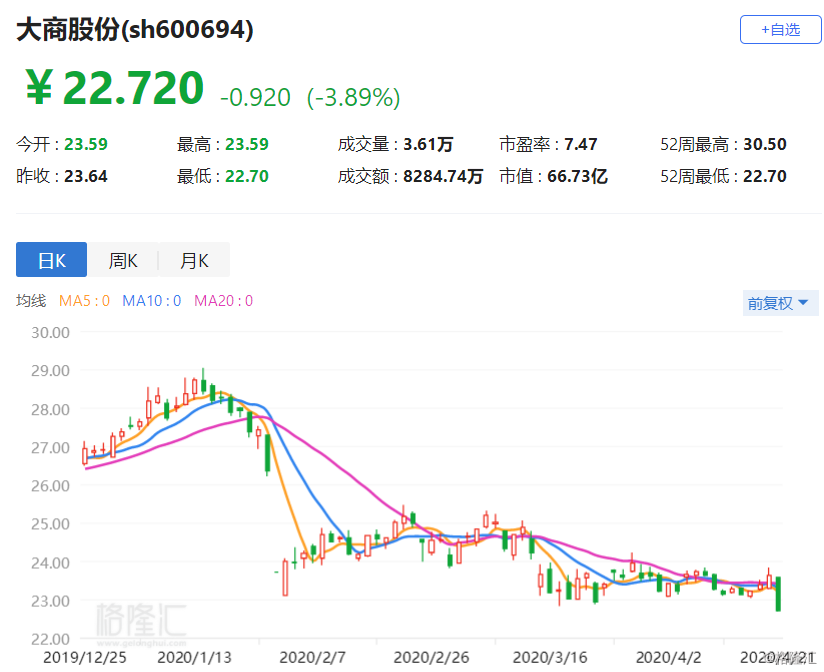Viewport: 824px width, 672px height.
Task: Select the MA5 : 0 moving average label
Action: pos(84,301)
